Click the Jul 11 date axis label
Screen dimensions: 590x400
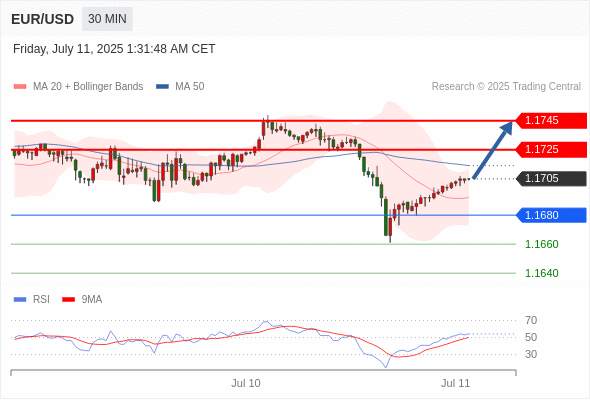point(456,383)
